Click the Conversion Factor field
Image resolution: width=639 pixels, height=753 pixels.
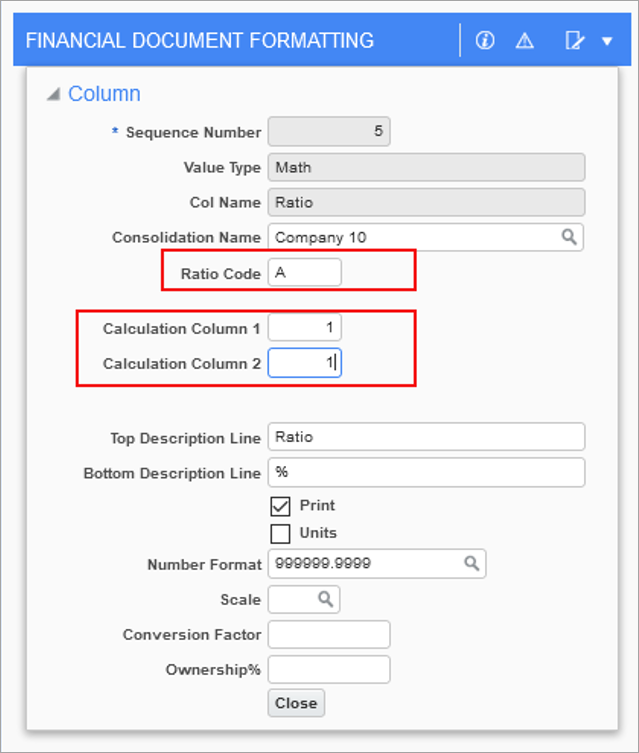(x=329, y=634)
